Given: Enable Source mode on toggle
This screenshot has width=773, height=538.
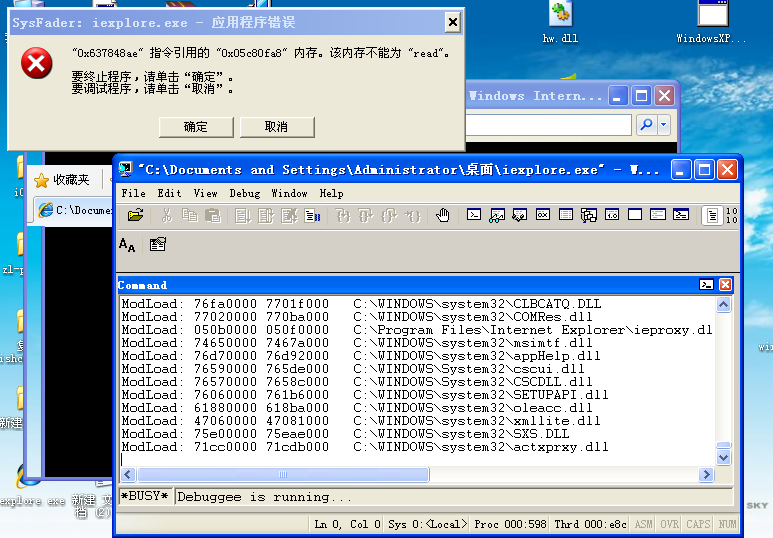Looking at the screenshot, I should [712, 215].
